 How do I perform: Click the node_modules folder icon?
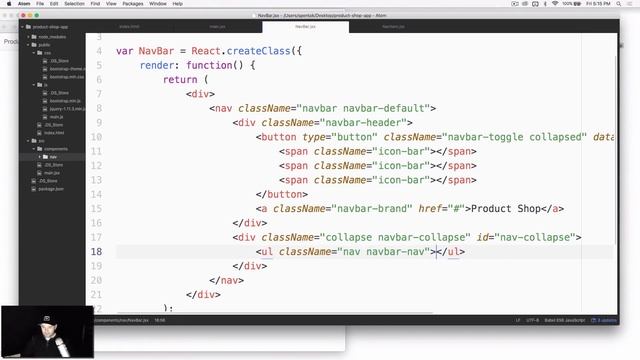[34, 37]
